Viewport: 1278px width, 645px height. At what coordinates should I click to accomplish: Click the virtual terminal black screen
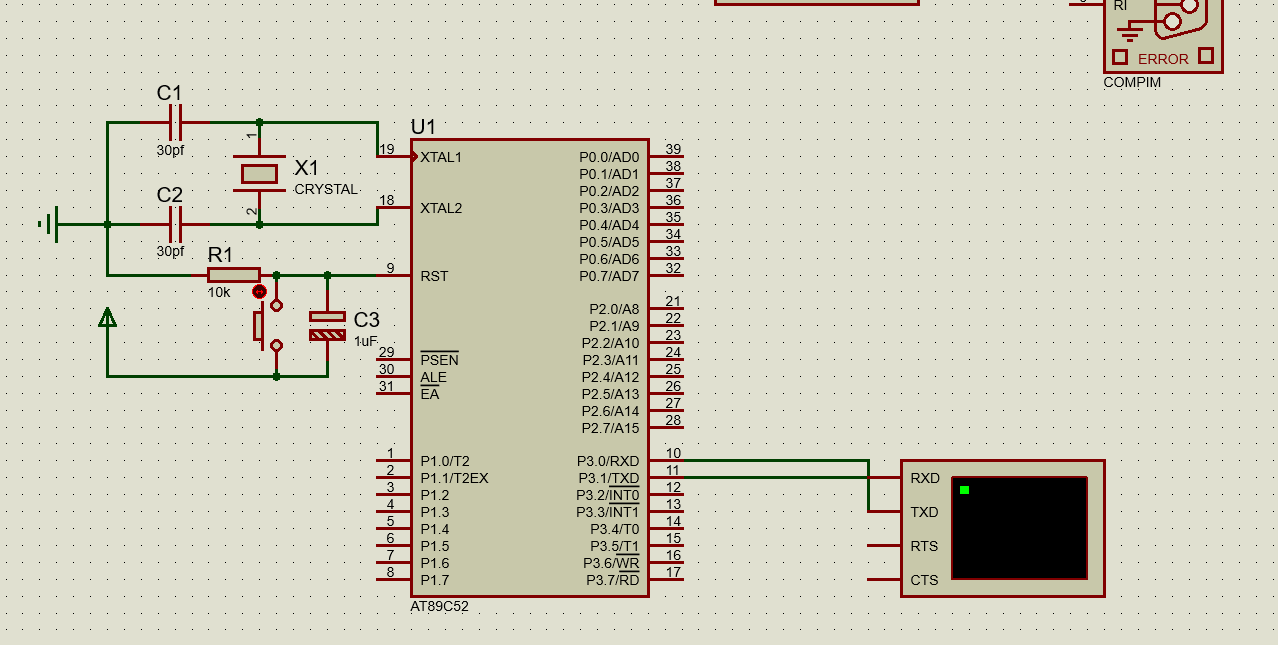tap(1019, 528)
